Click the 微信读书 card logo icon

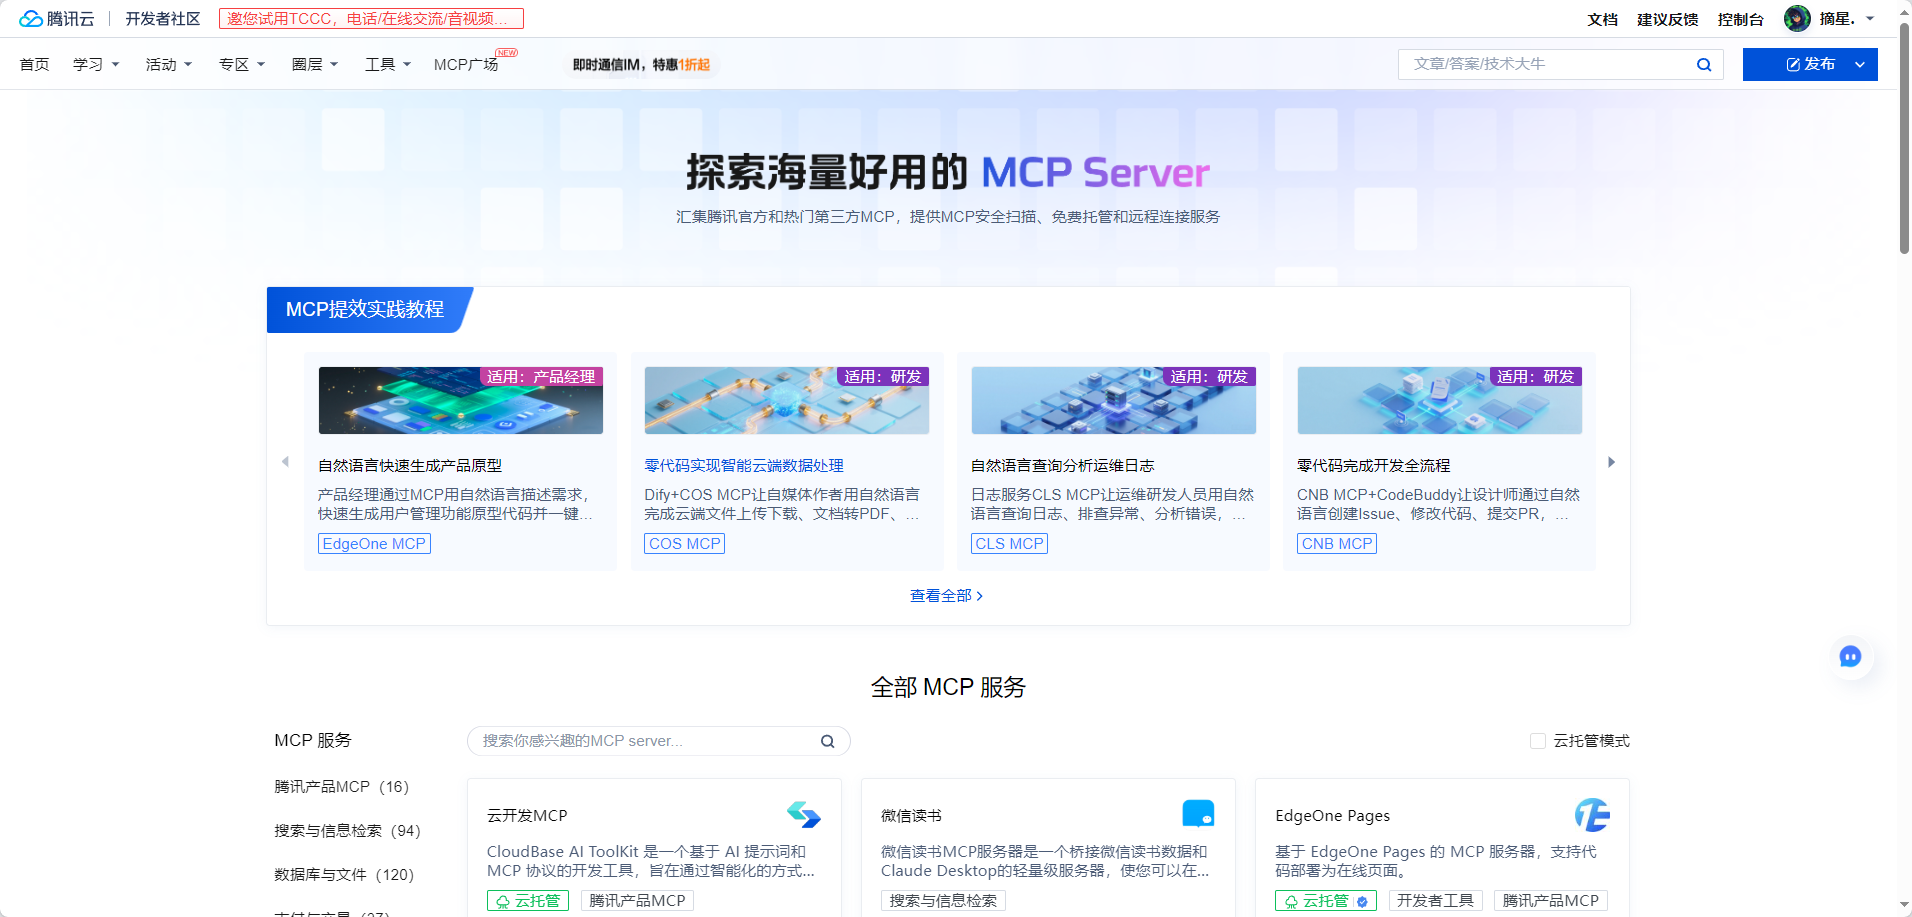pos(1198,814)
